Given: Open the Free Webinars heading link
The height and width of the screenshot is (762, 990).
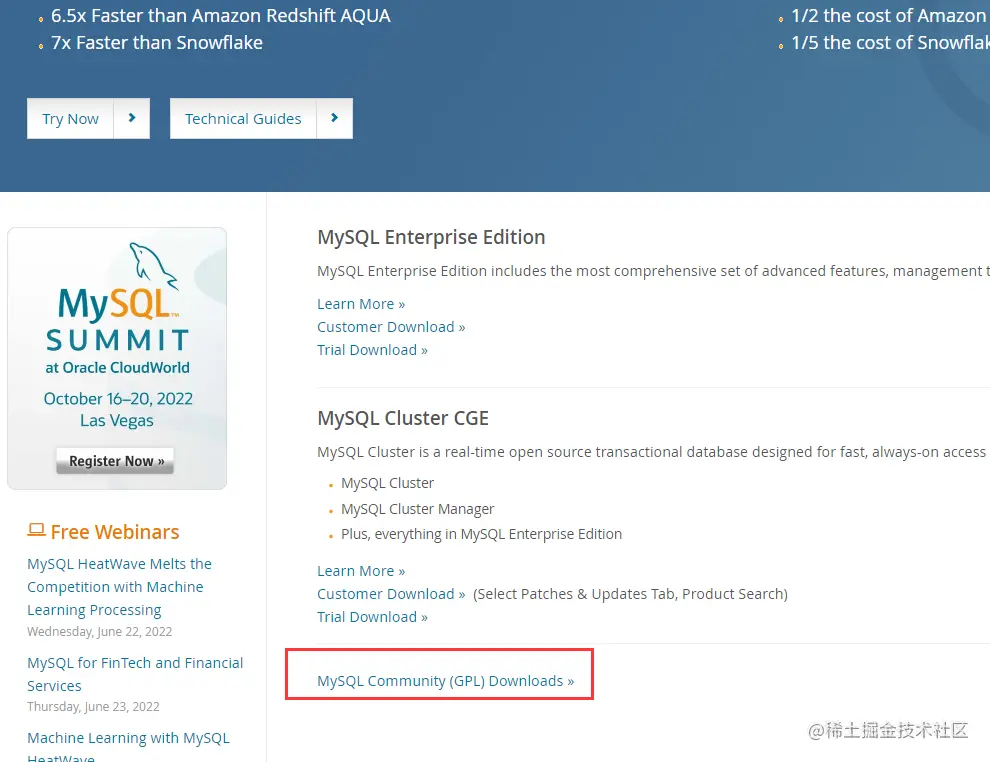Looking at the screenshot, I should point(115,532).
